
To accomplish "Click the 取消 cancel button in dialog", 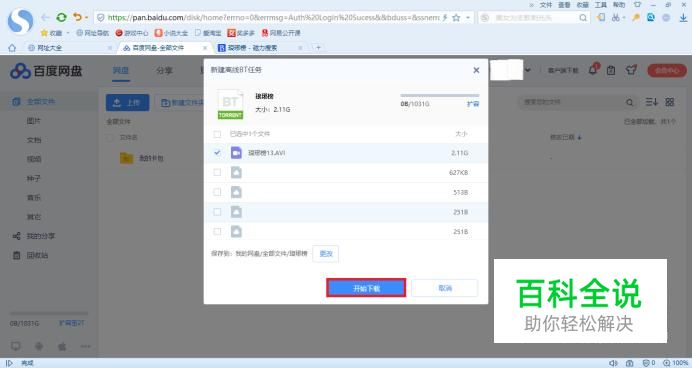I will tap(444, 288).
